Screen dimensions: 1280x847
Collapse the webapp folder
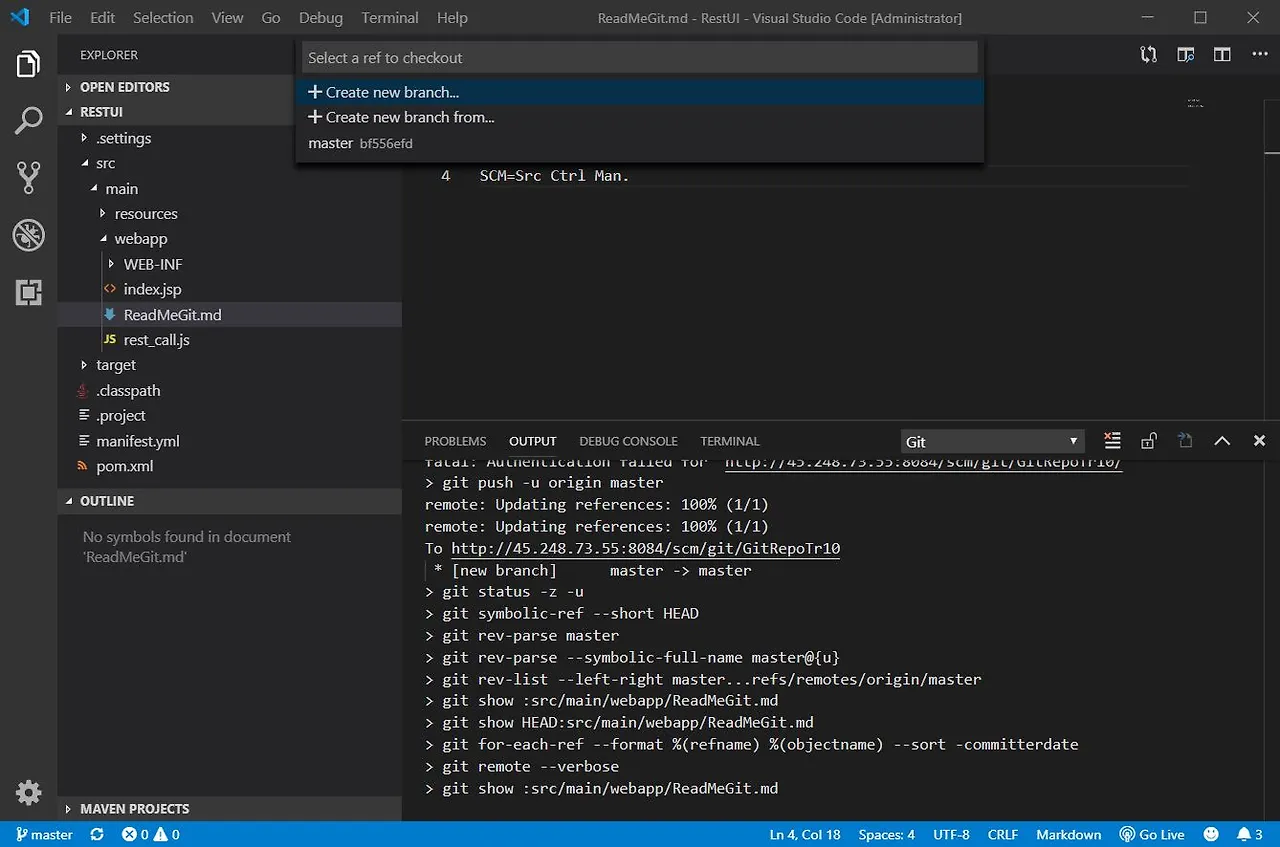[x=230, y=239]
